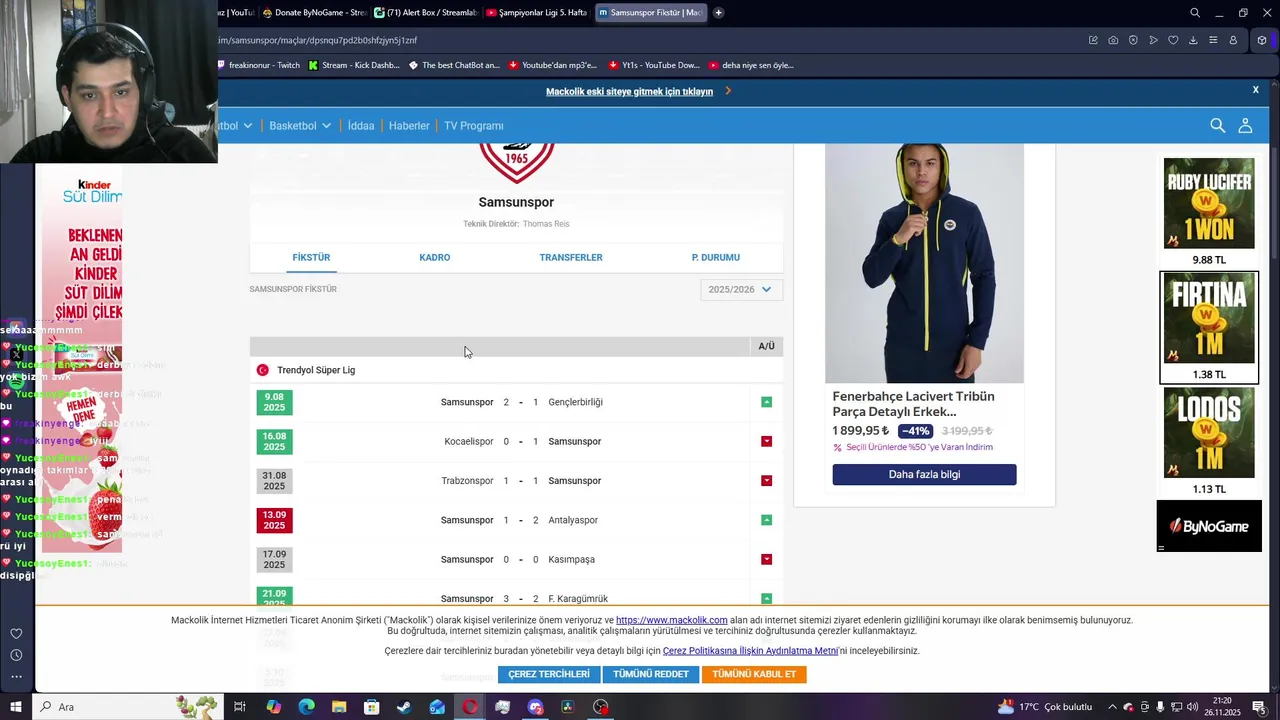Open the https://www.mackolik.com link

[672, 620]
